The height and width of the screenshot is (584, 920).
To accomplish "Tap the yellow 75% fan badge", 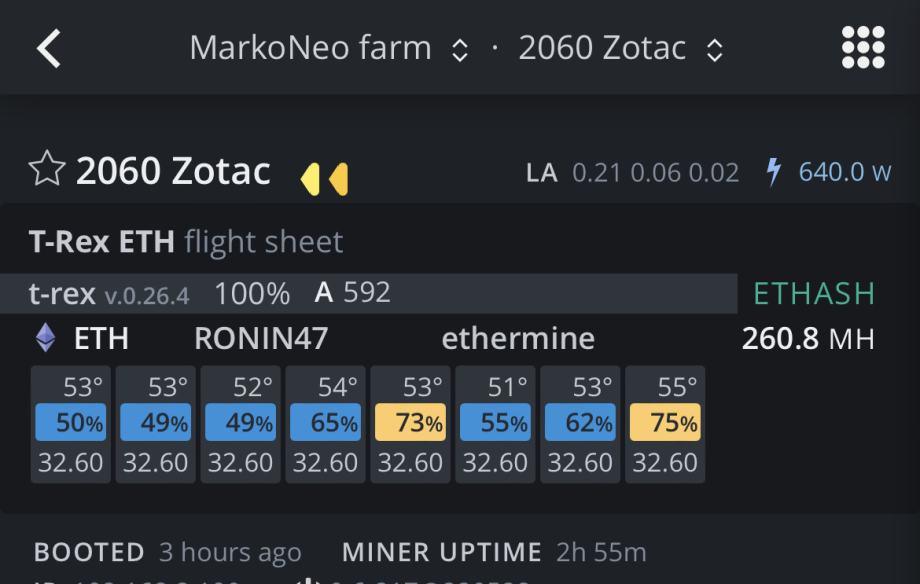I will pyautogui.click(x=665, y=422).
